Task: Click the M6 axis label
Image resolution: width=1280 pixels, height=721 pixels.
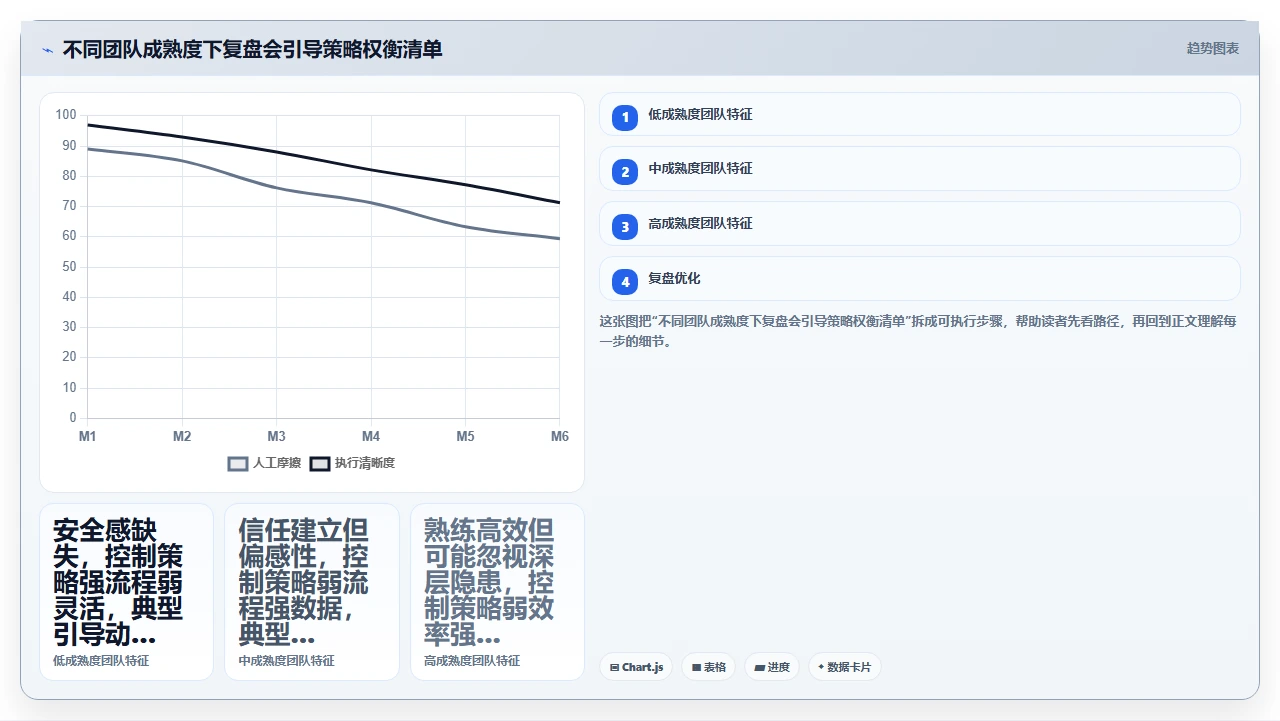Action: coord(559,436)
